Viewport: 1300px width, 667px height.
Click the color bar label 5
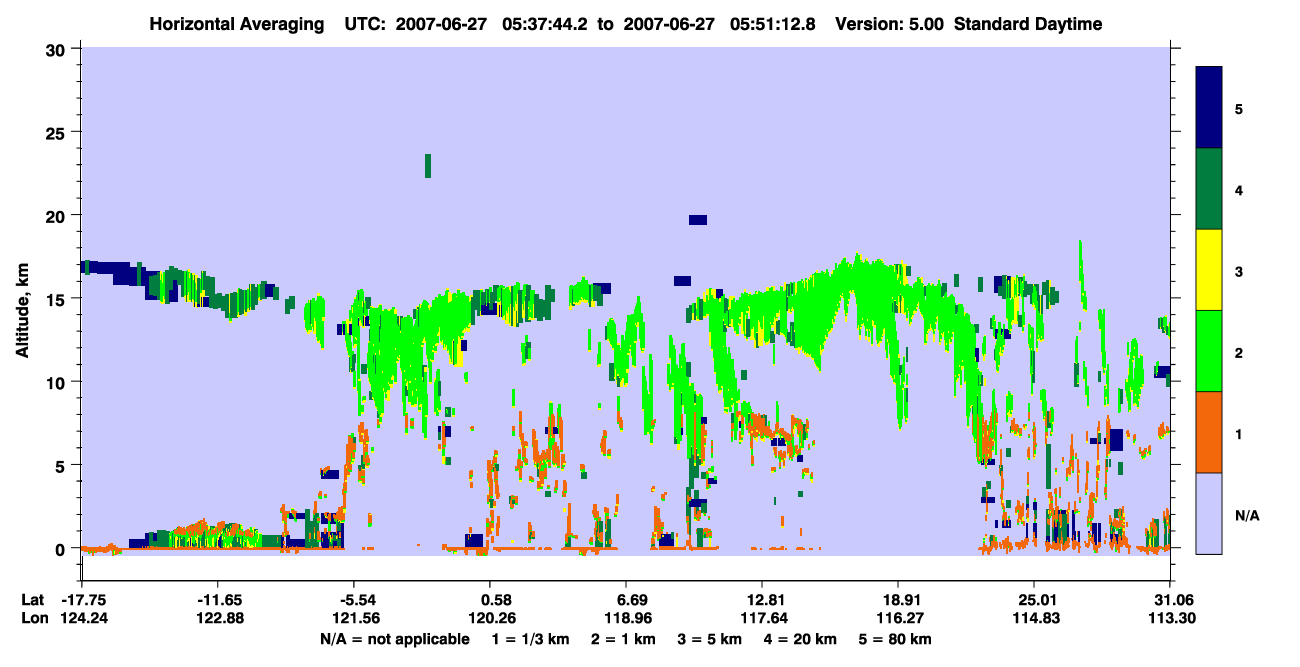pyautogui.click(x=1239, y=108)
